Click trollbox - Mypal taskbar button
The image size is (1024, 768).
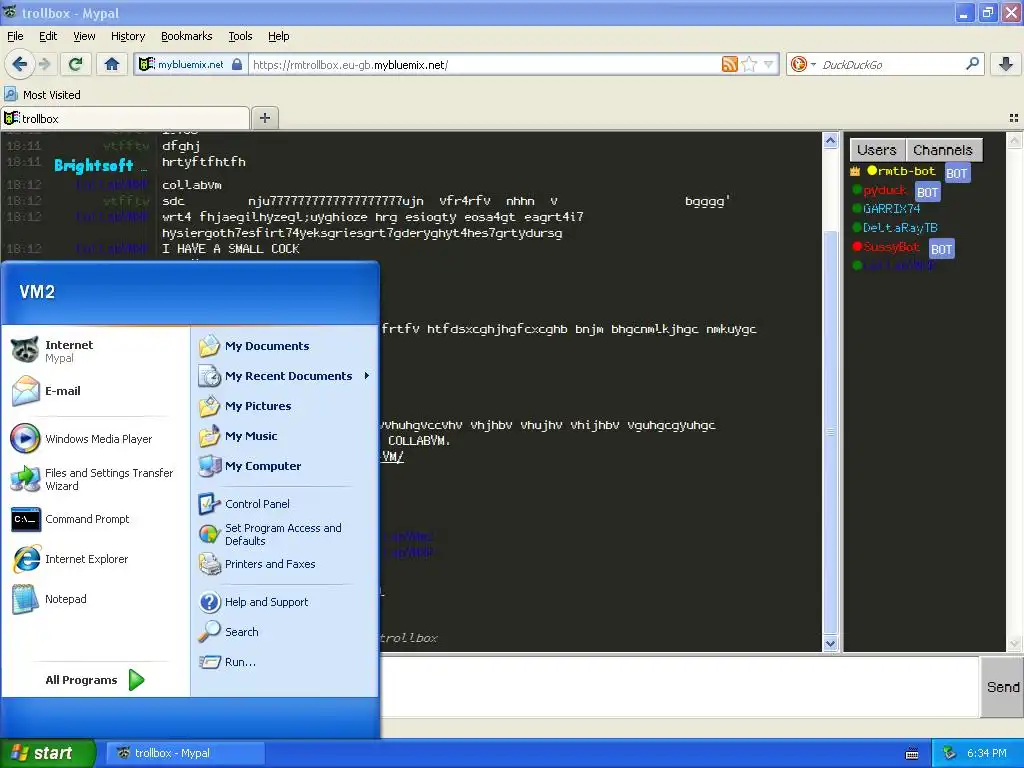point(185,753)
